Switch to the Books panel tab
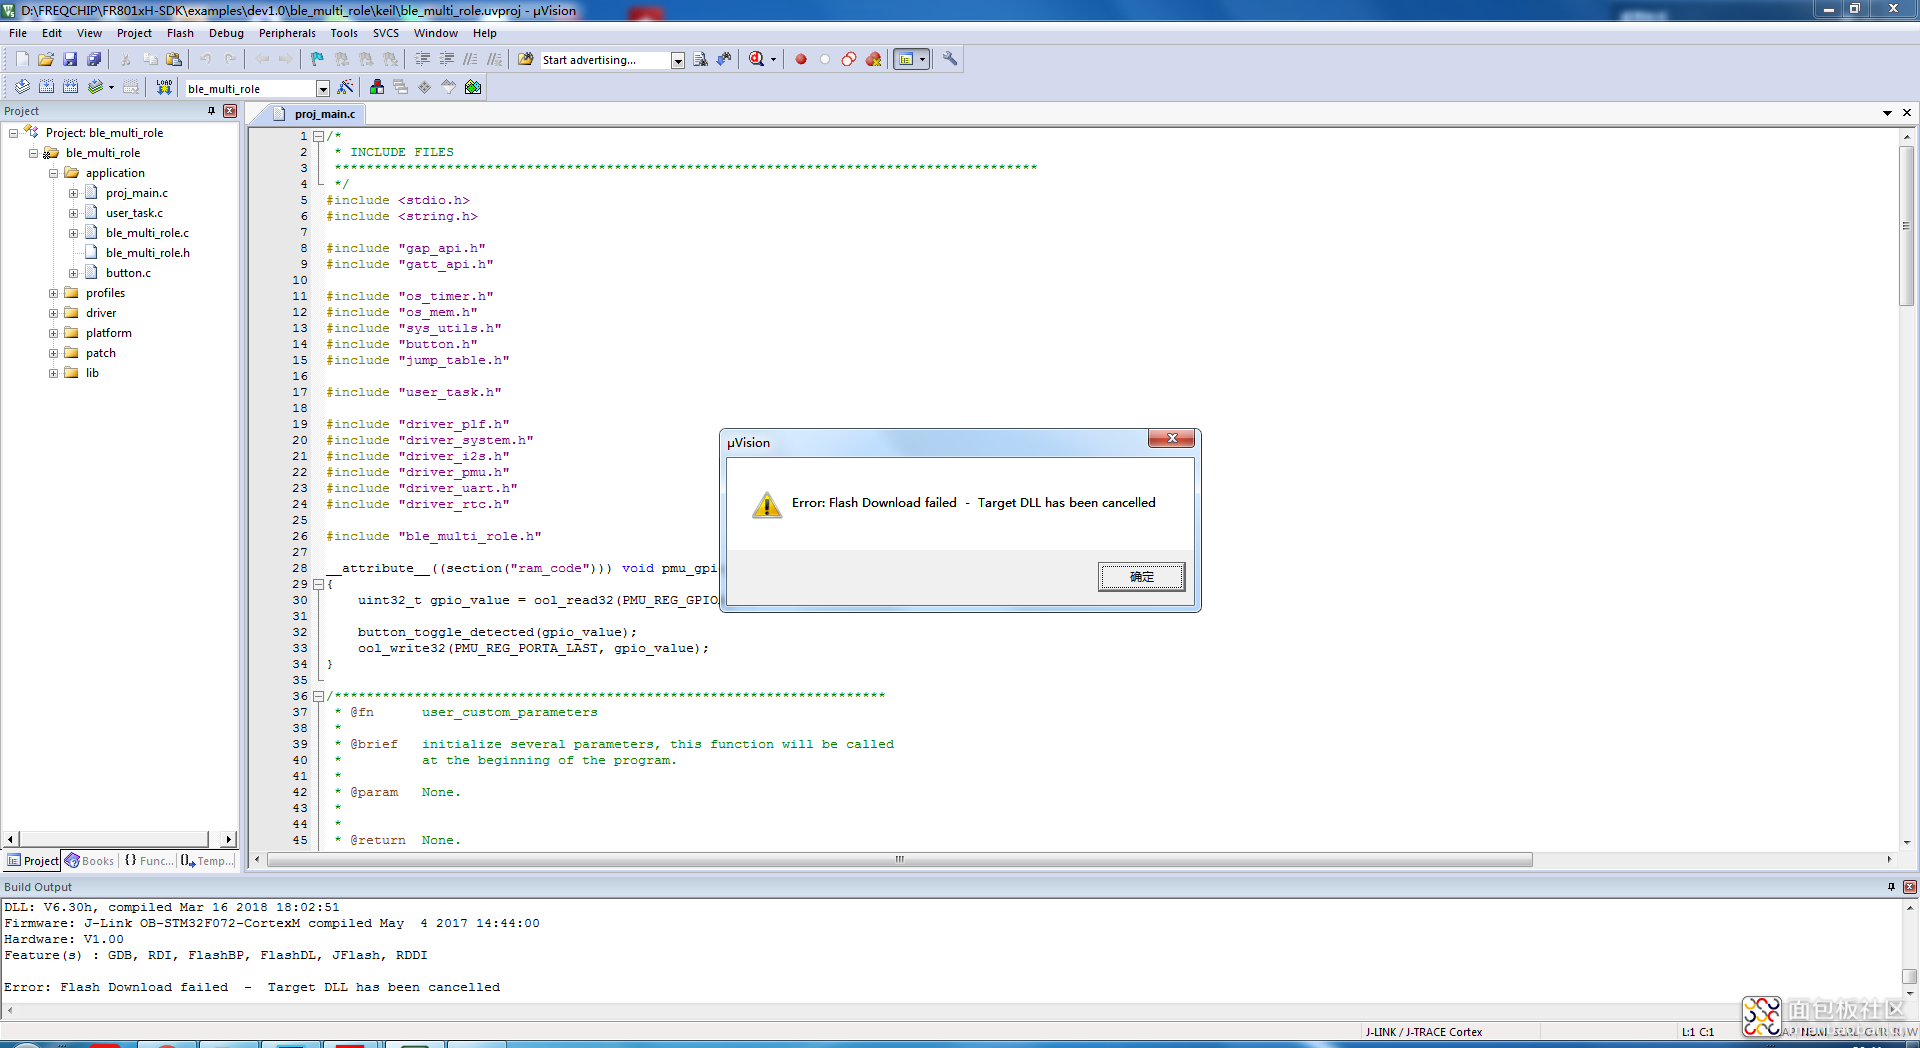 tap(90, 861)
